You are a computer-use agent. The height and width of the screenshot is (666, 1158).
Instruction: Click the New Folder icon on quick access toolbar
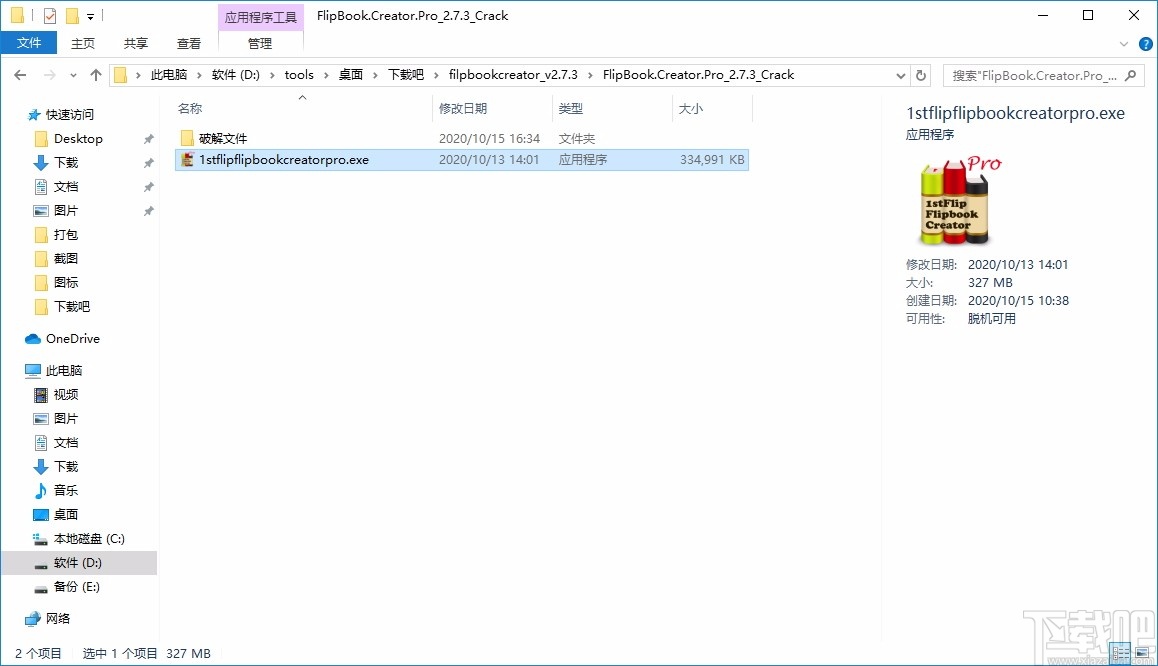[72, 15]
